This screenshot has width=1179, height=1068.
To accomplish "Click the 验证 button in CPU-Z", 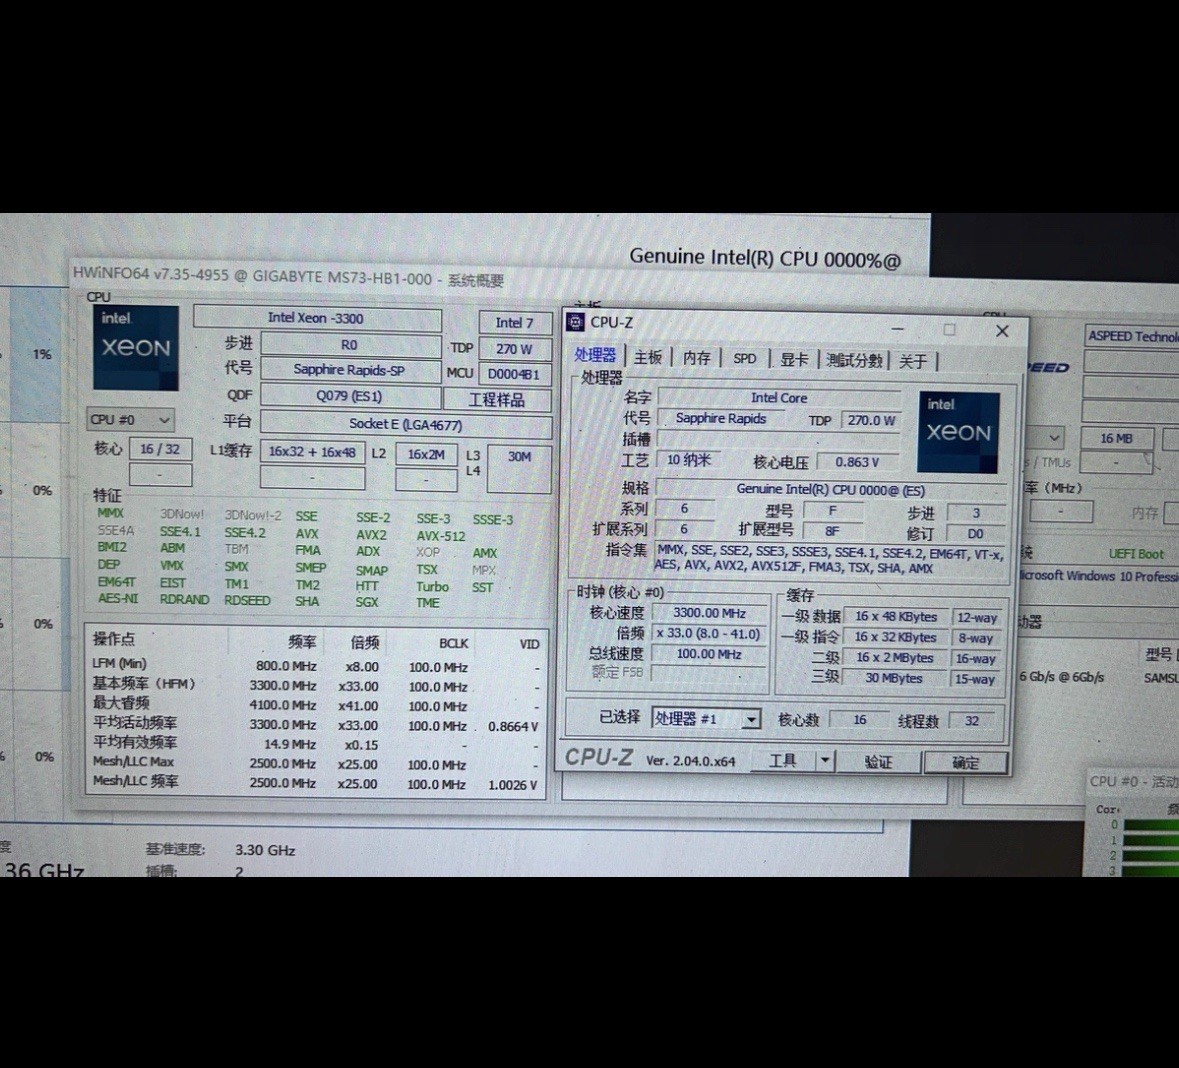I will (878, 762).
